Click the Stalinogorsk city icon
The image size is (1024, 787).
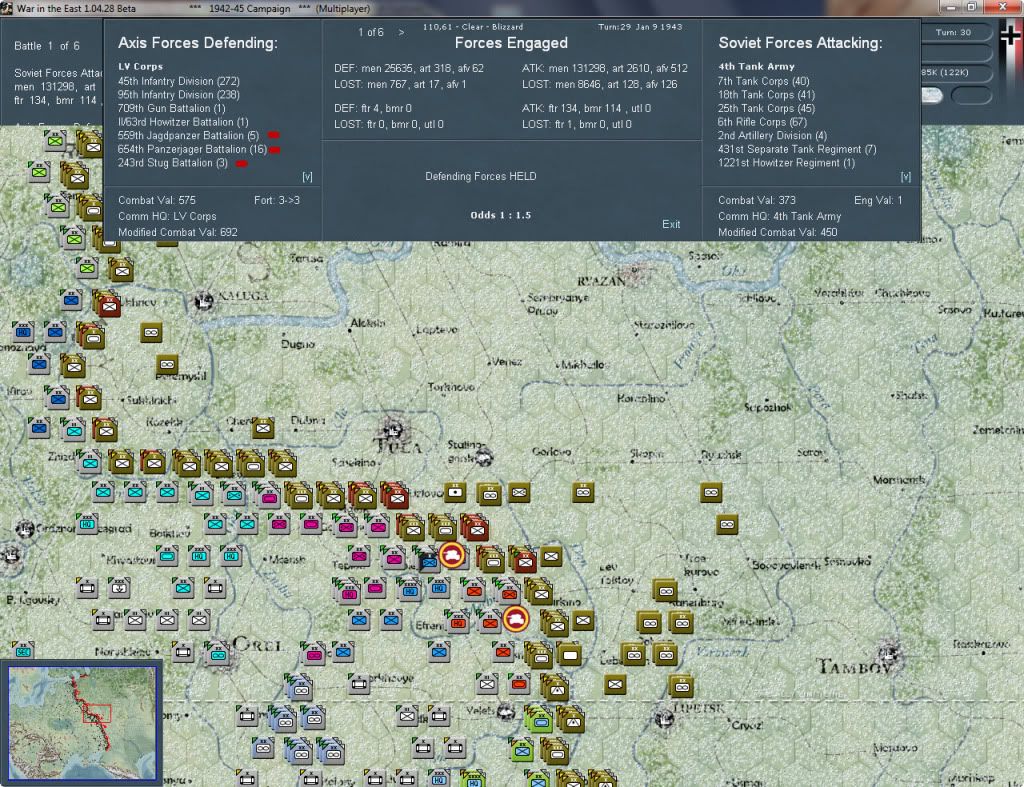[x=484, y=458]
